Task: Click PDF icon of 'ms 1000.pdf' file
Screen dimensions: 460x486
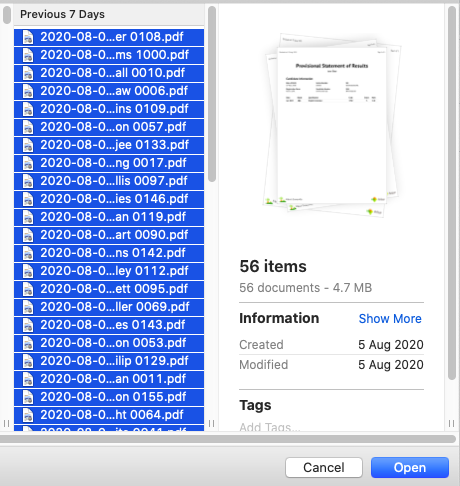Action: point(28,55)
